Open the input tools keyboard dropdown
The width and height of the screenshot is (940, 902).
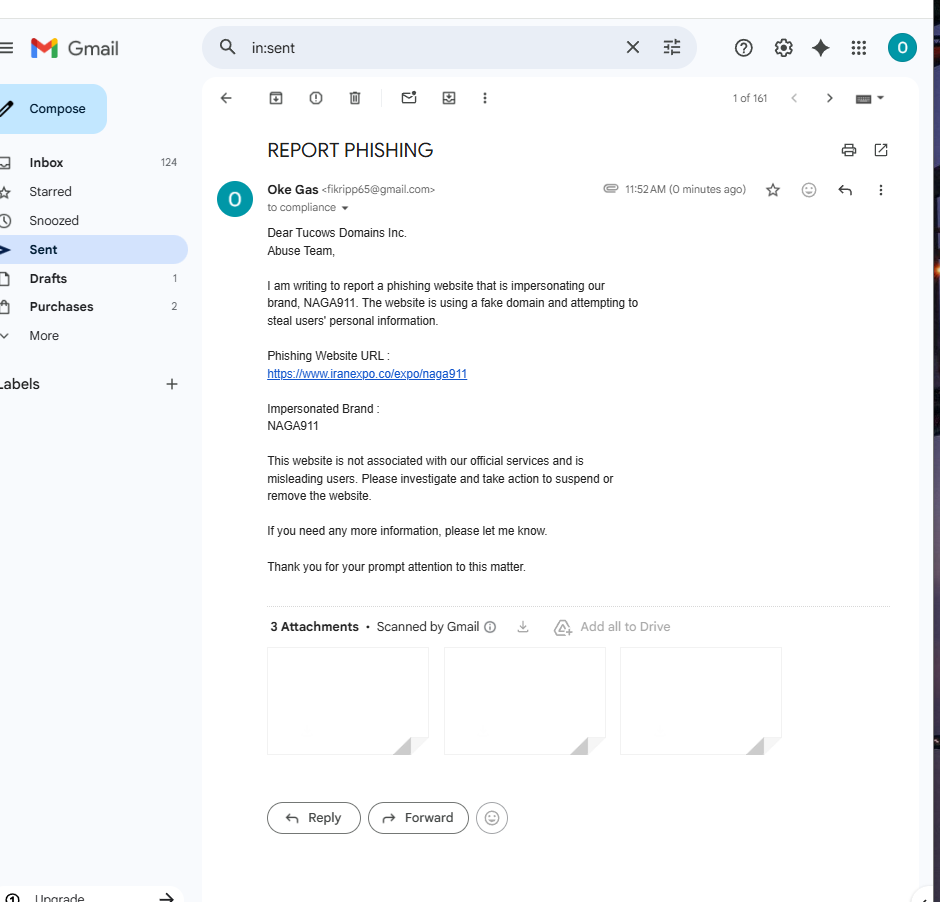(x=869, y=98)
